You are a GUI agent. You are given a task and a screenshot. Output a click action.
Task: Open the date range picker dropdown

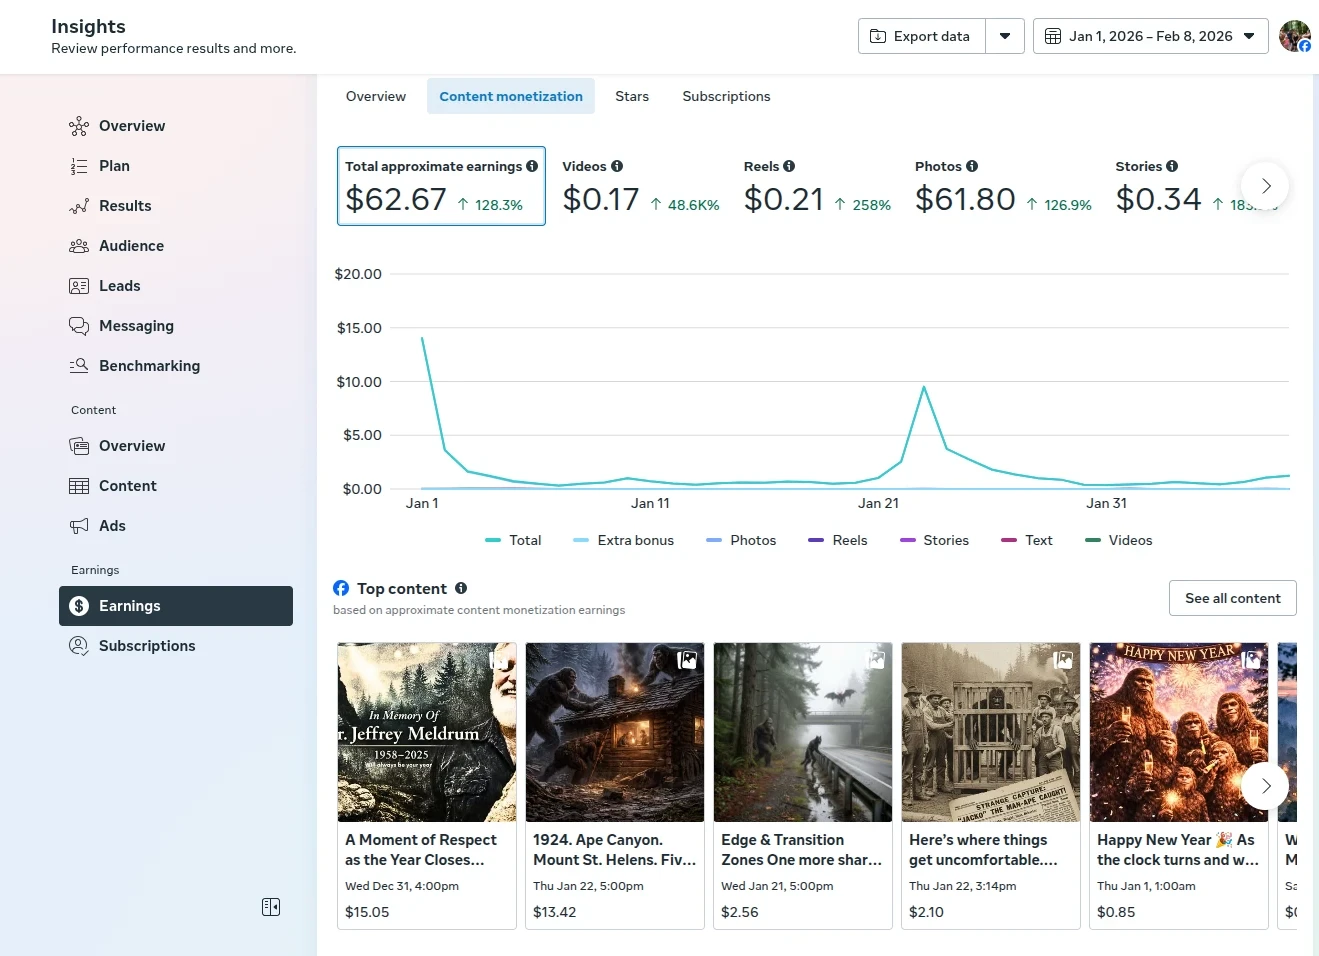(x=1150, y=36)
